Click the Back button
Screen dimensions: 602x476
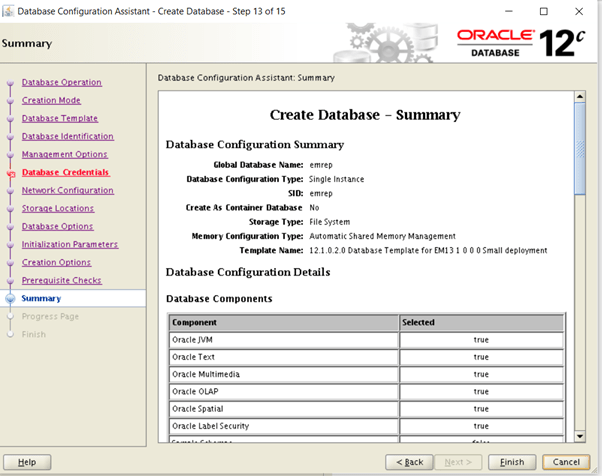click(x=414, y=462)
